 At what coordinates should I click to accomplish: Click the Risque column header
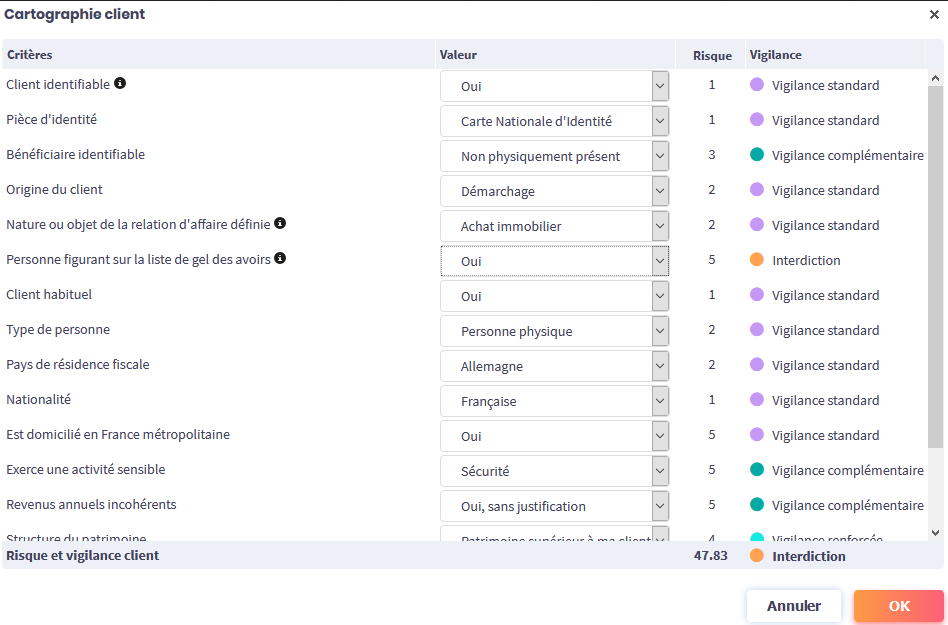pyautogui.click(x=712, y=56)
